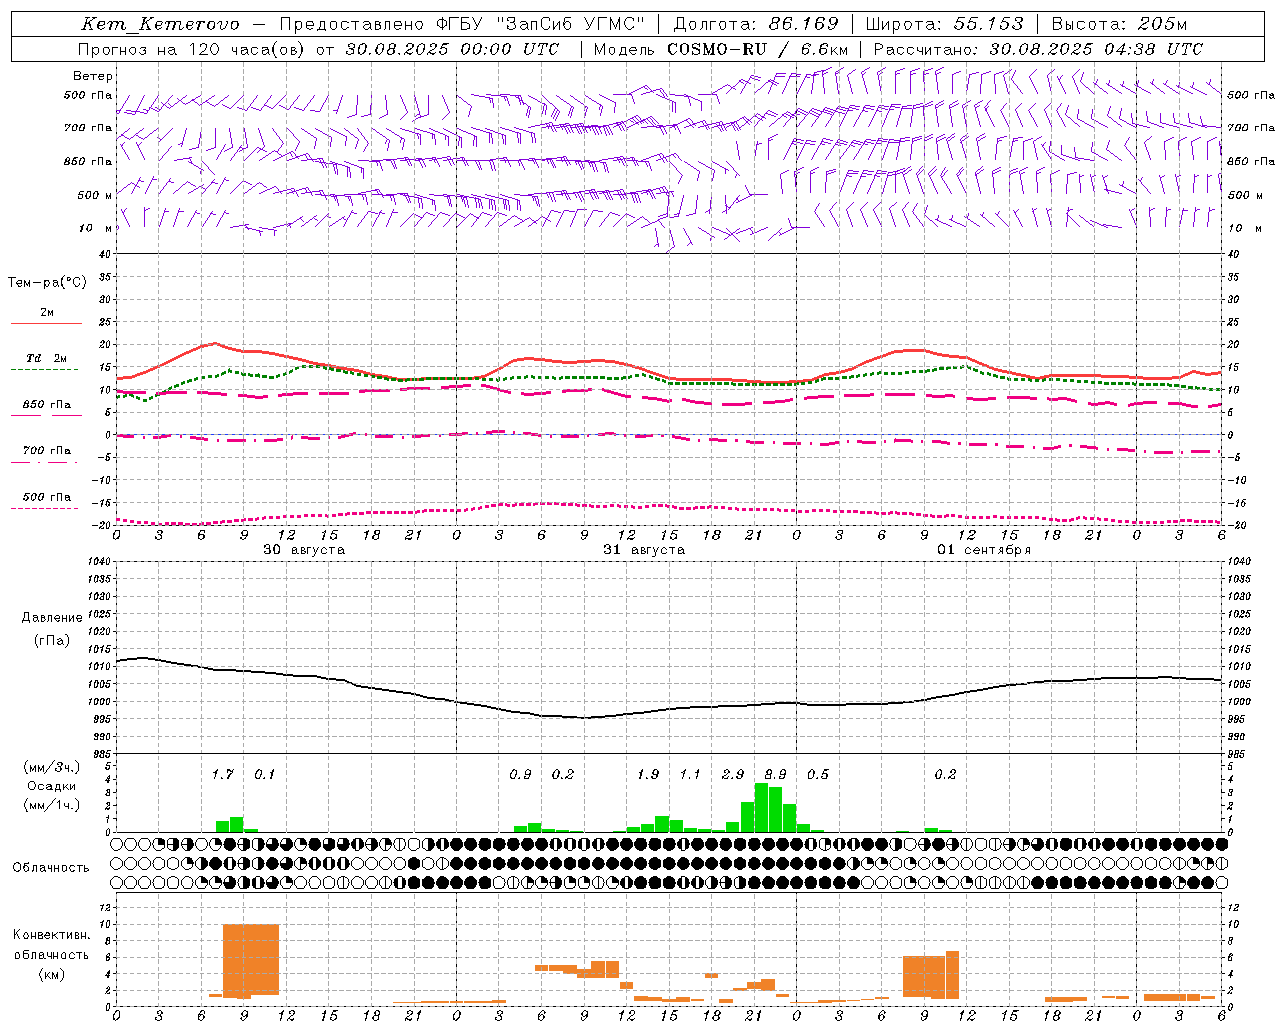The width and height of the screenshot is (1280, 1024).
Task: Click the "Td 2м" dew point legend
Action: click(x=47, y=358)
